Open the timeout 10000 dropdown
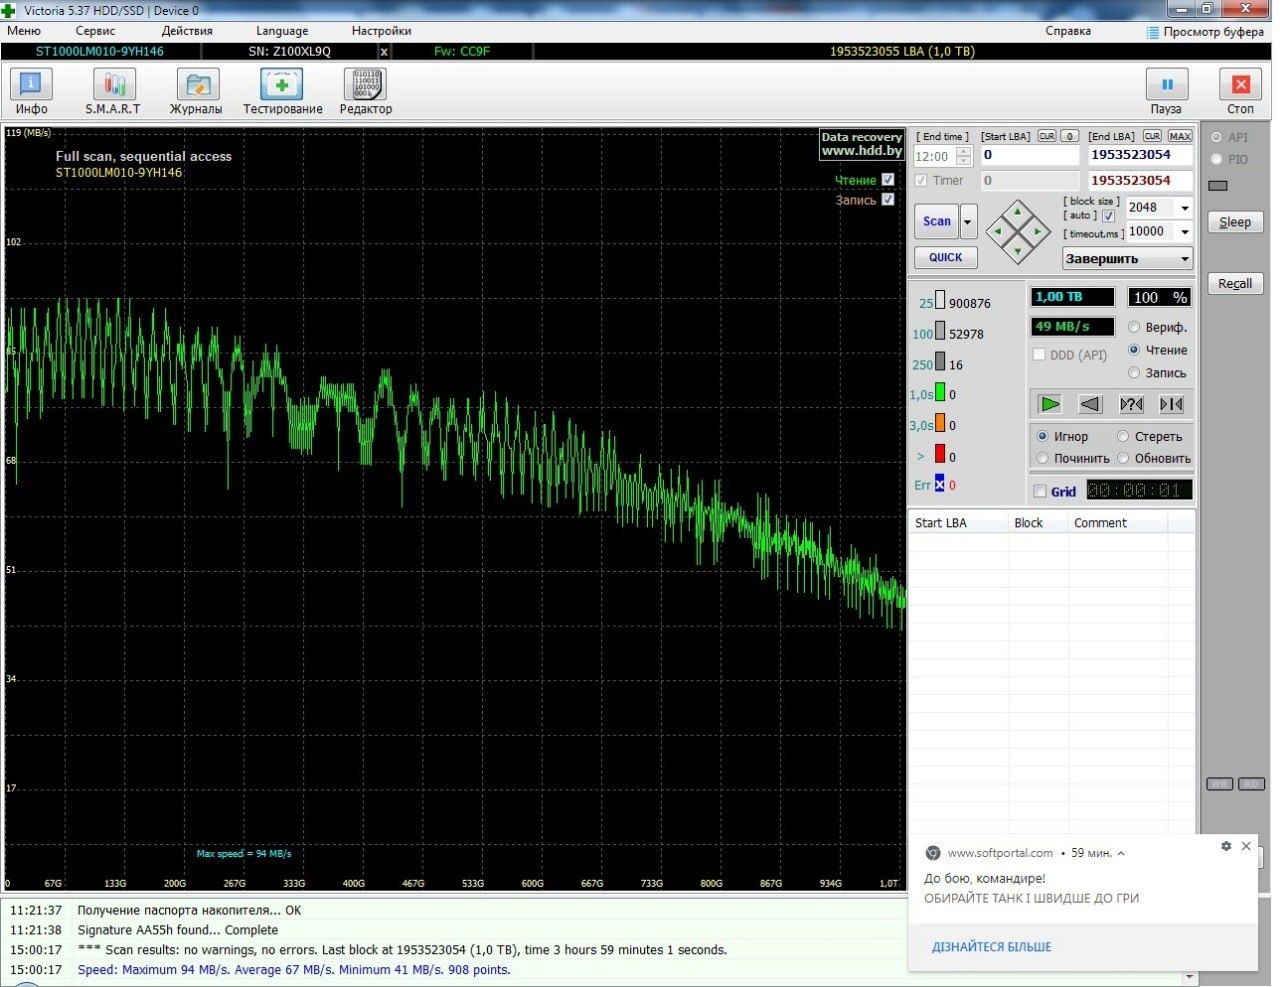 (x=1185, y=232)
